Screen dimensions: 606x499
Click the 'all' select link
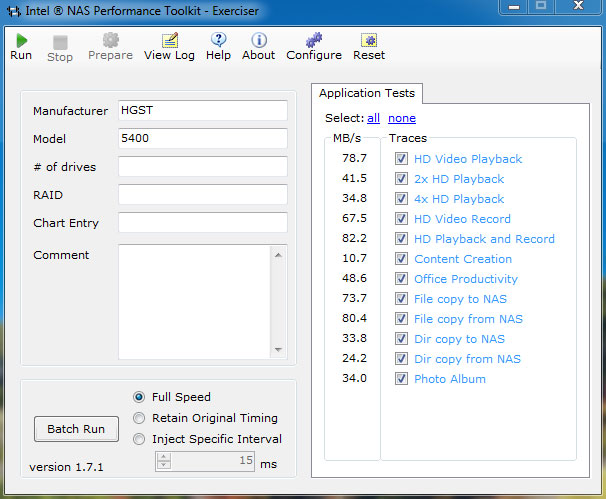click(x=373, y=118)
